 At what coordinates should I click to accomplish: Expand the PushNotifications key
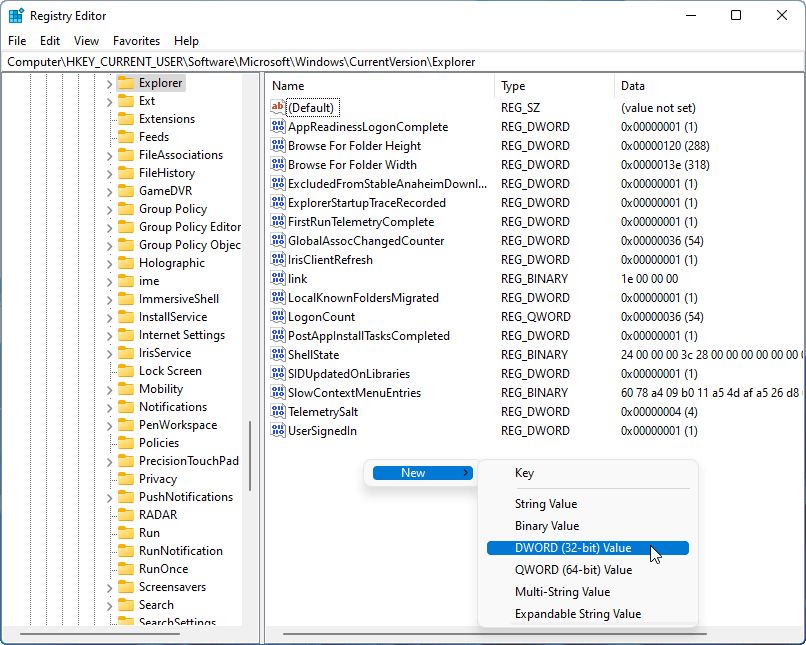coord(109,497)
